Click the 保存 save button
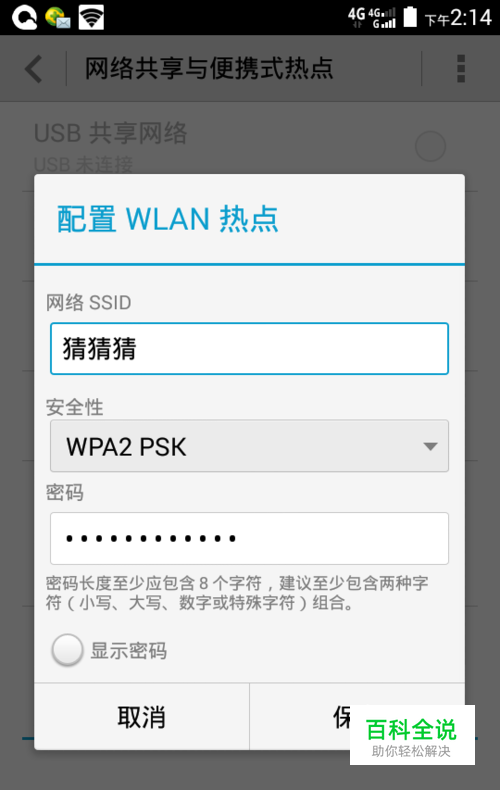Image resolution: width=500 pixels, height=790 pixels. point(357,716)
